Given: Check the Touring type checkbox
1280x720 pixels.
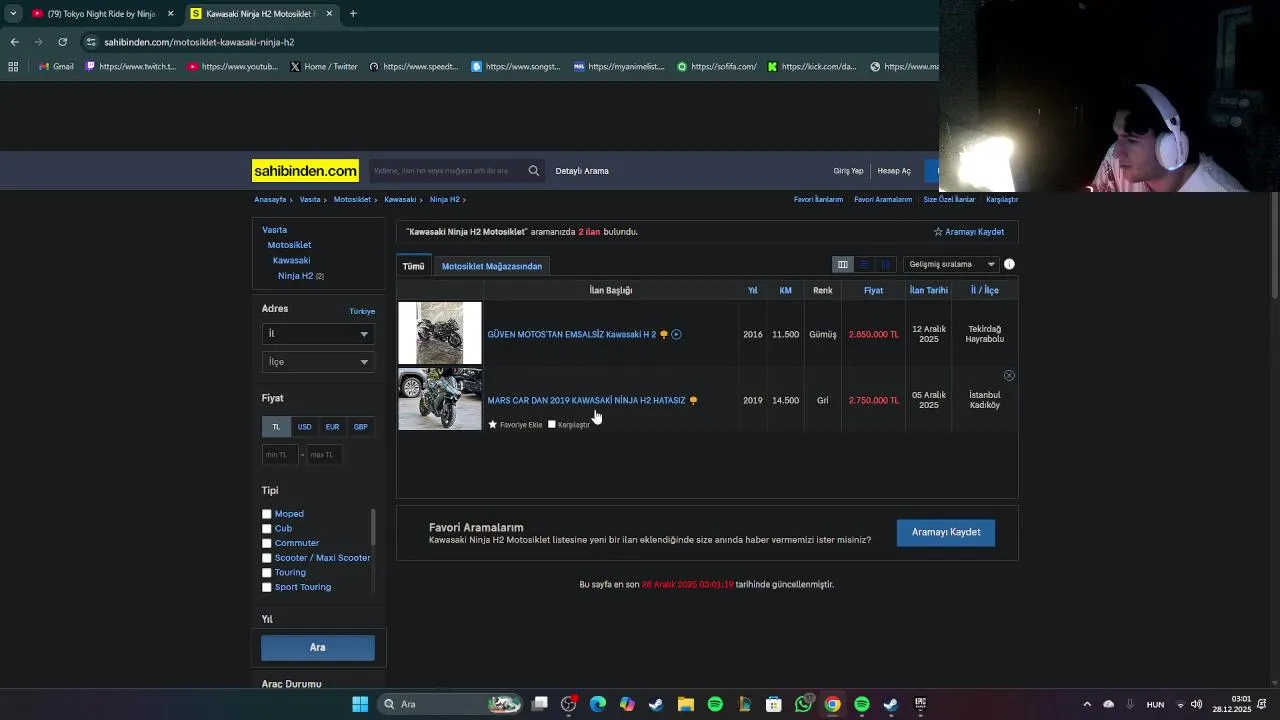Looking at the screenshot, I should [x=267, y=572].
